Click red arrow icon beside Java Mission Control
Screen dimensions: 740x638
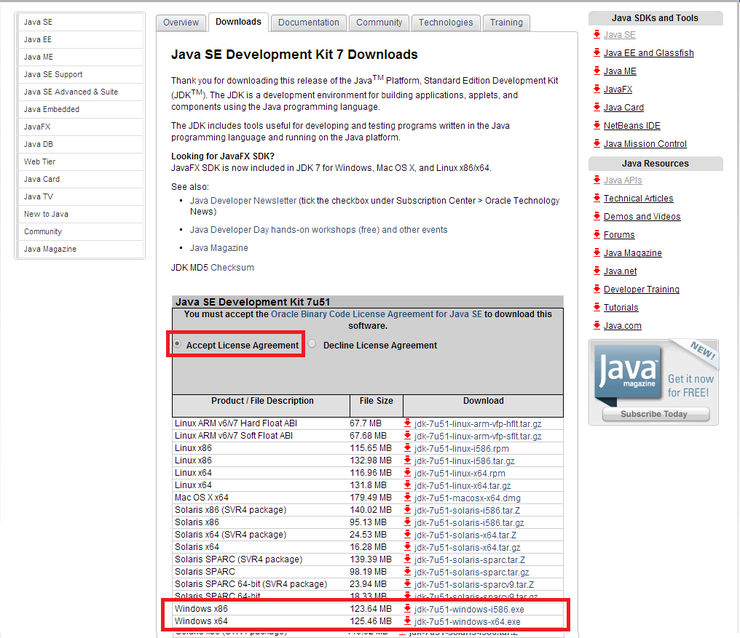pos(597,143)
